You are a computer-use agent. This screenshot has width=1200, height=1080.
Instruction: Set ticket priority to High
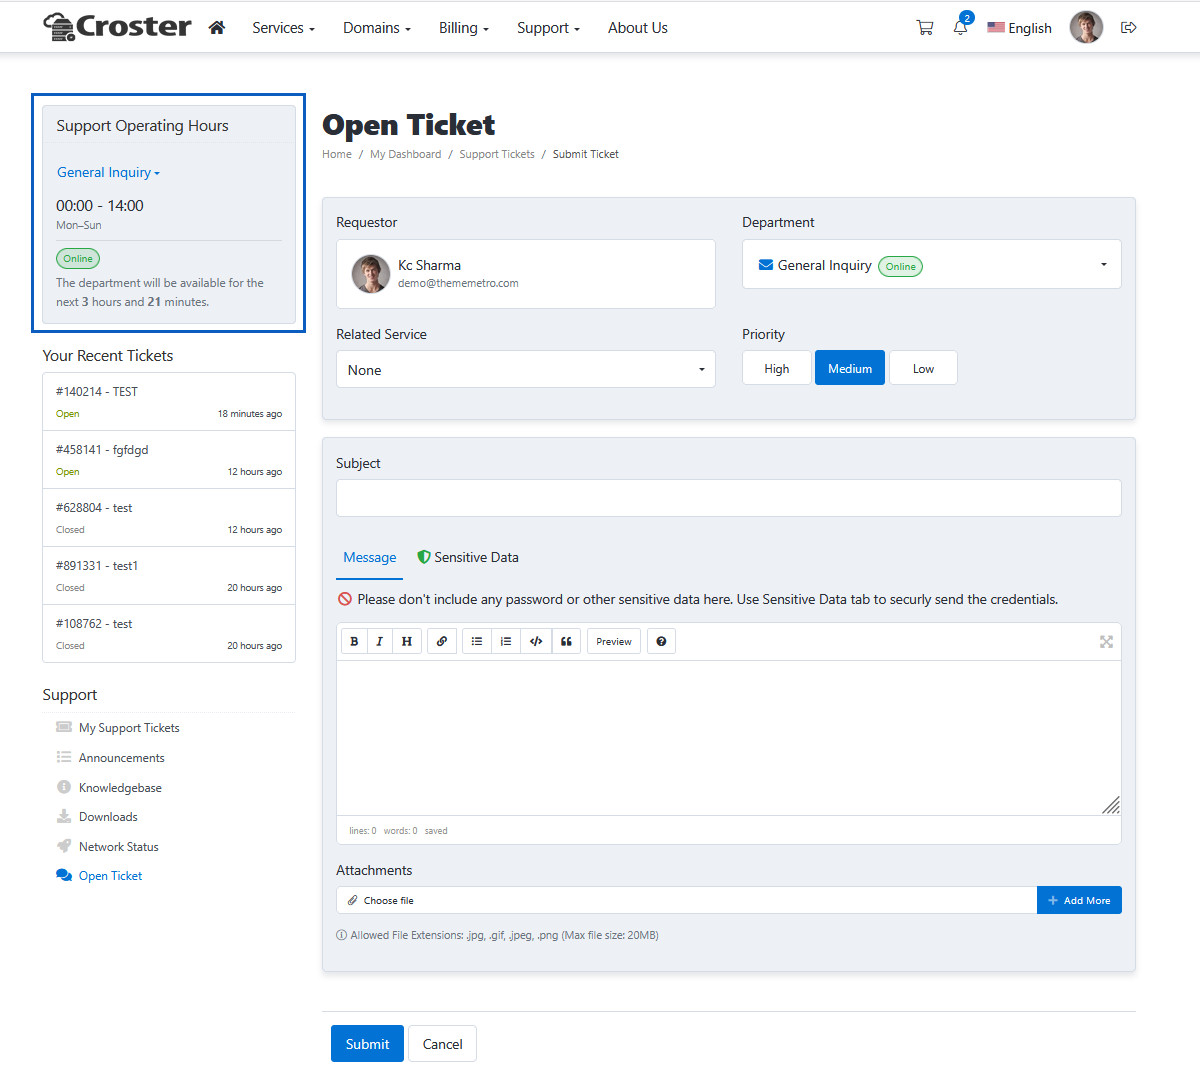point(776,369)
